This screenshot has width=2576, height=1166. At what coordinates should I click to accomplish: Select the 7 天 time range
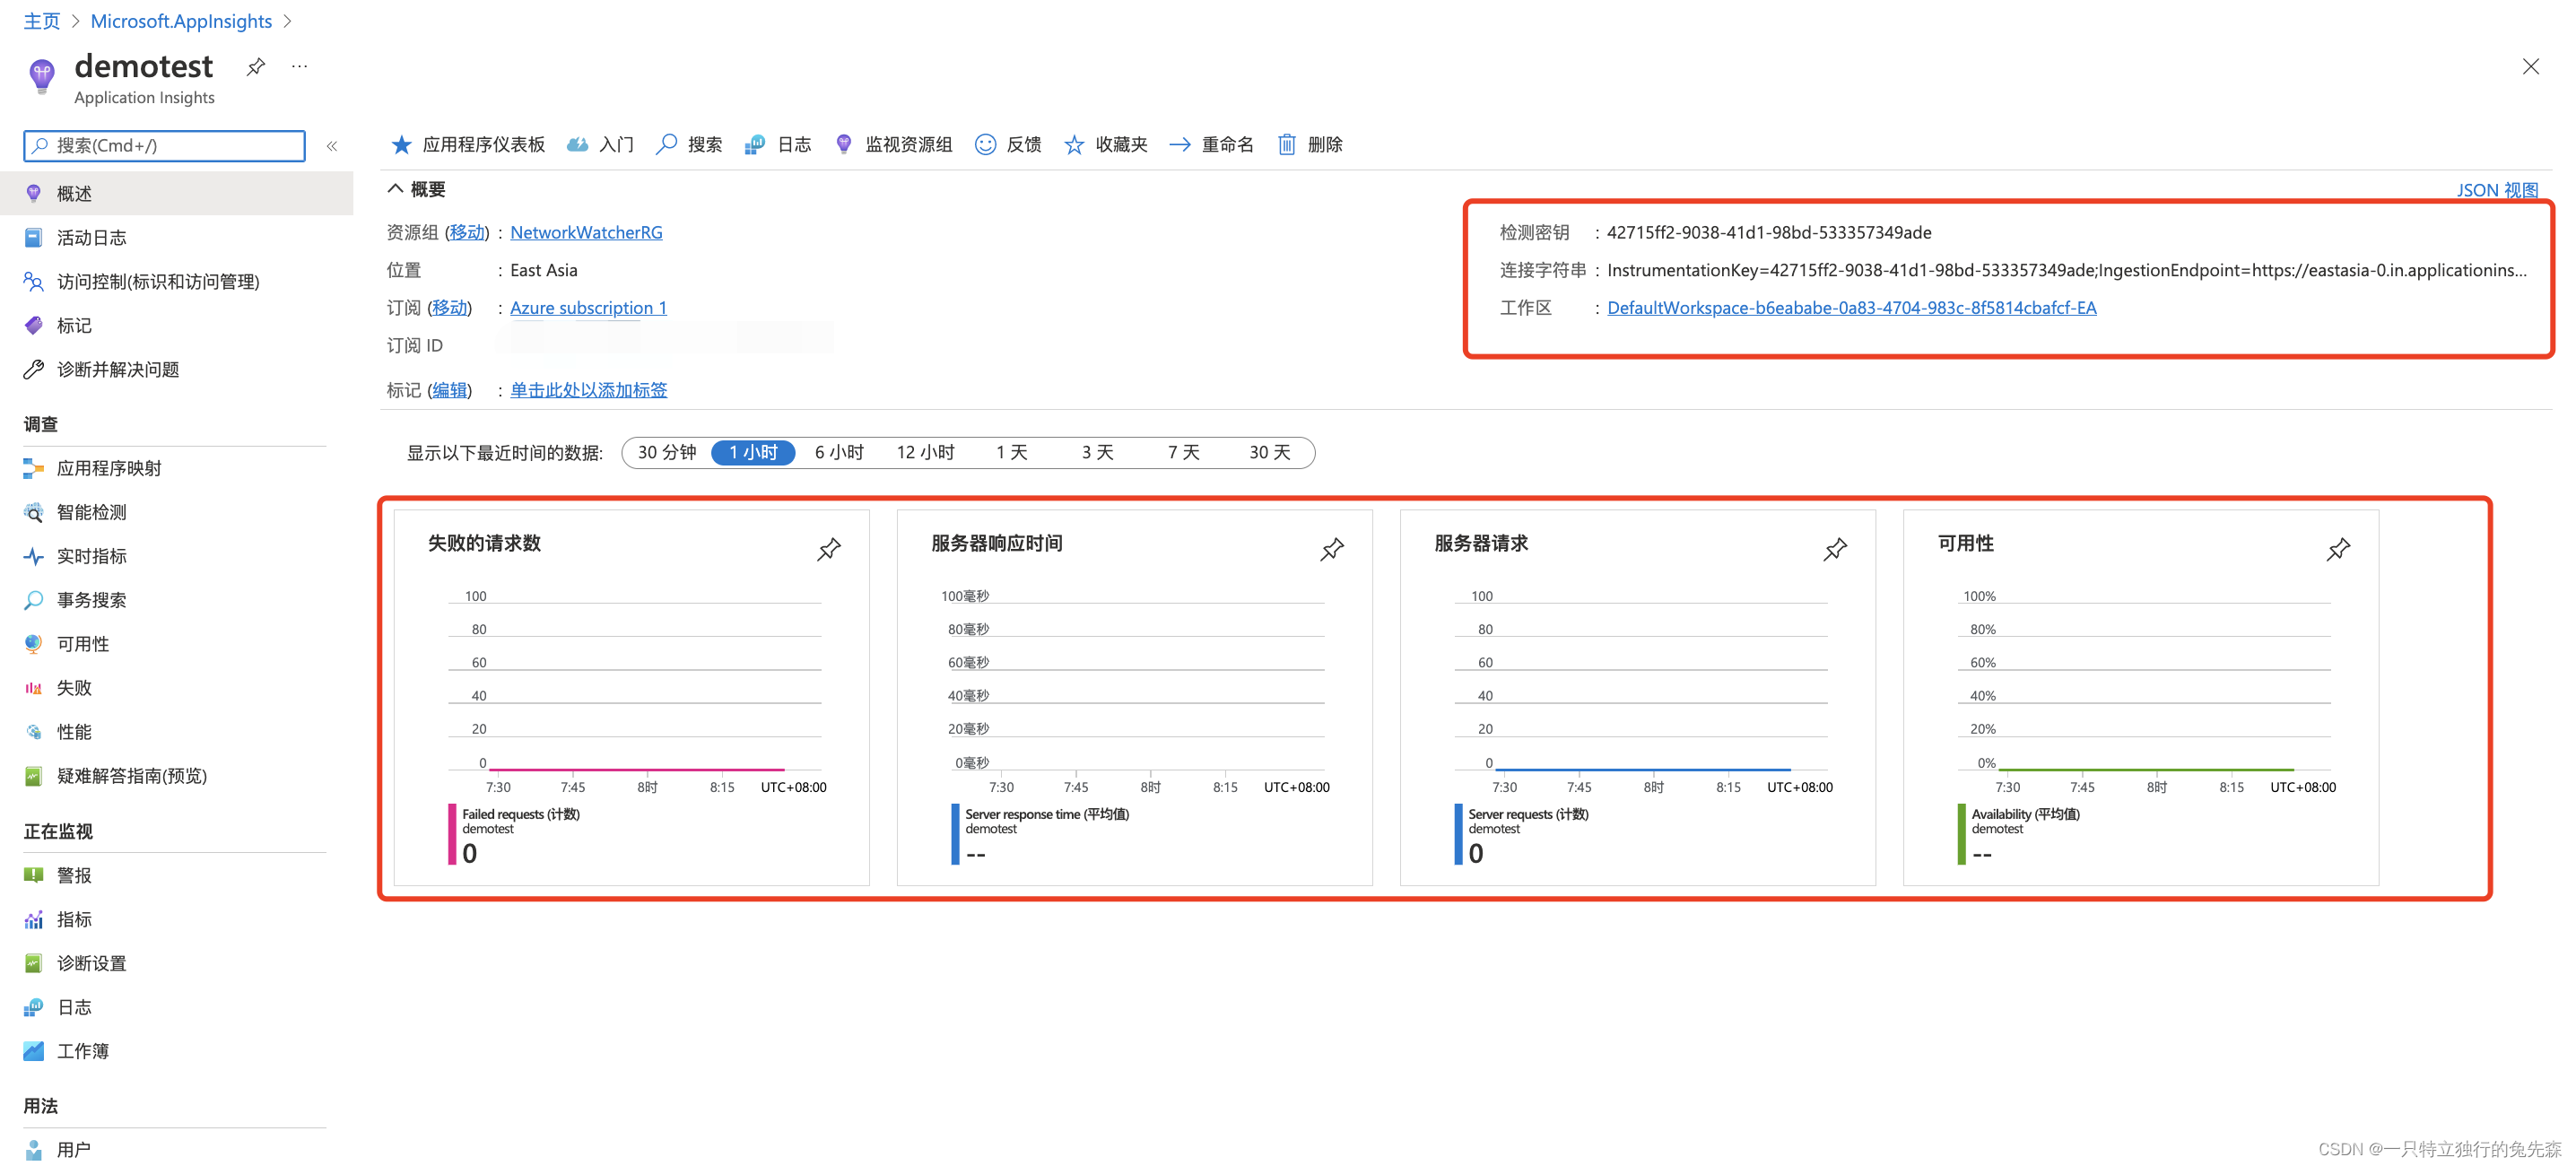1183,453
